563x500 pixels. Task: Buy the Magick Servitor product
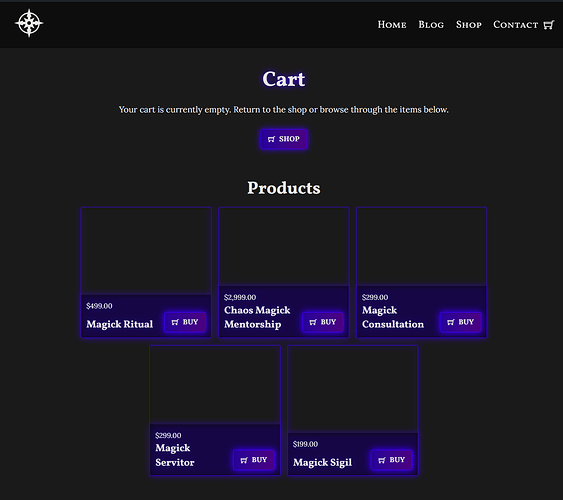[254, 460]
